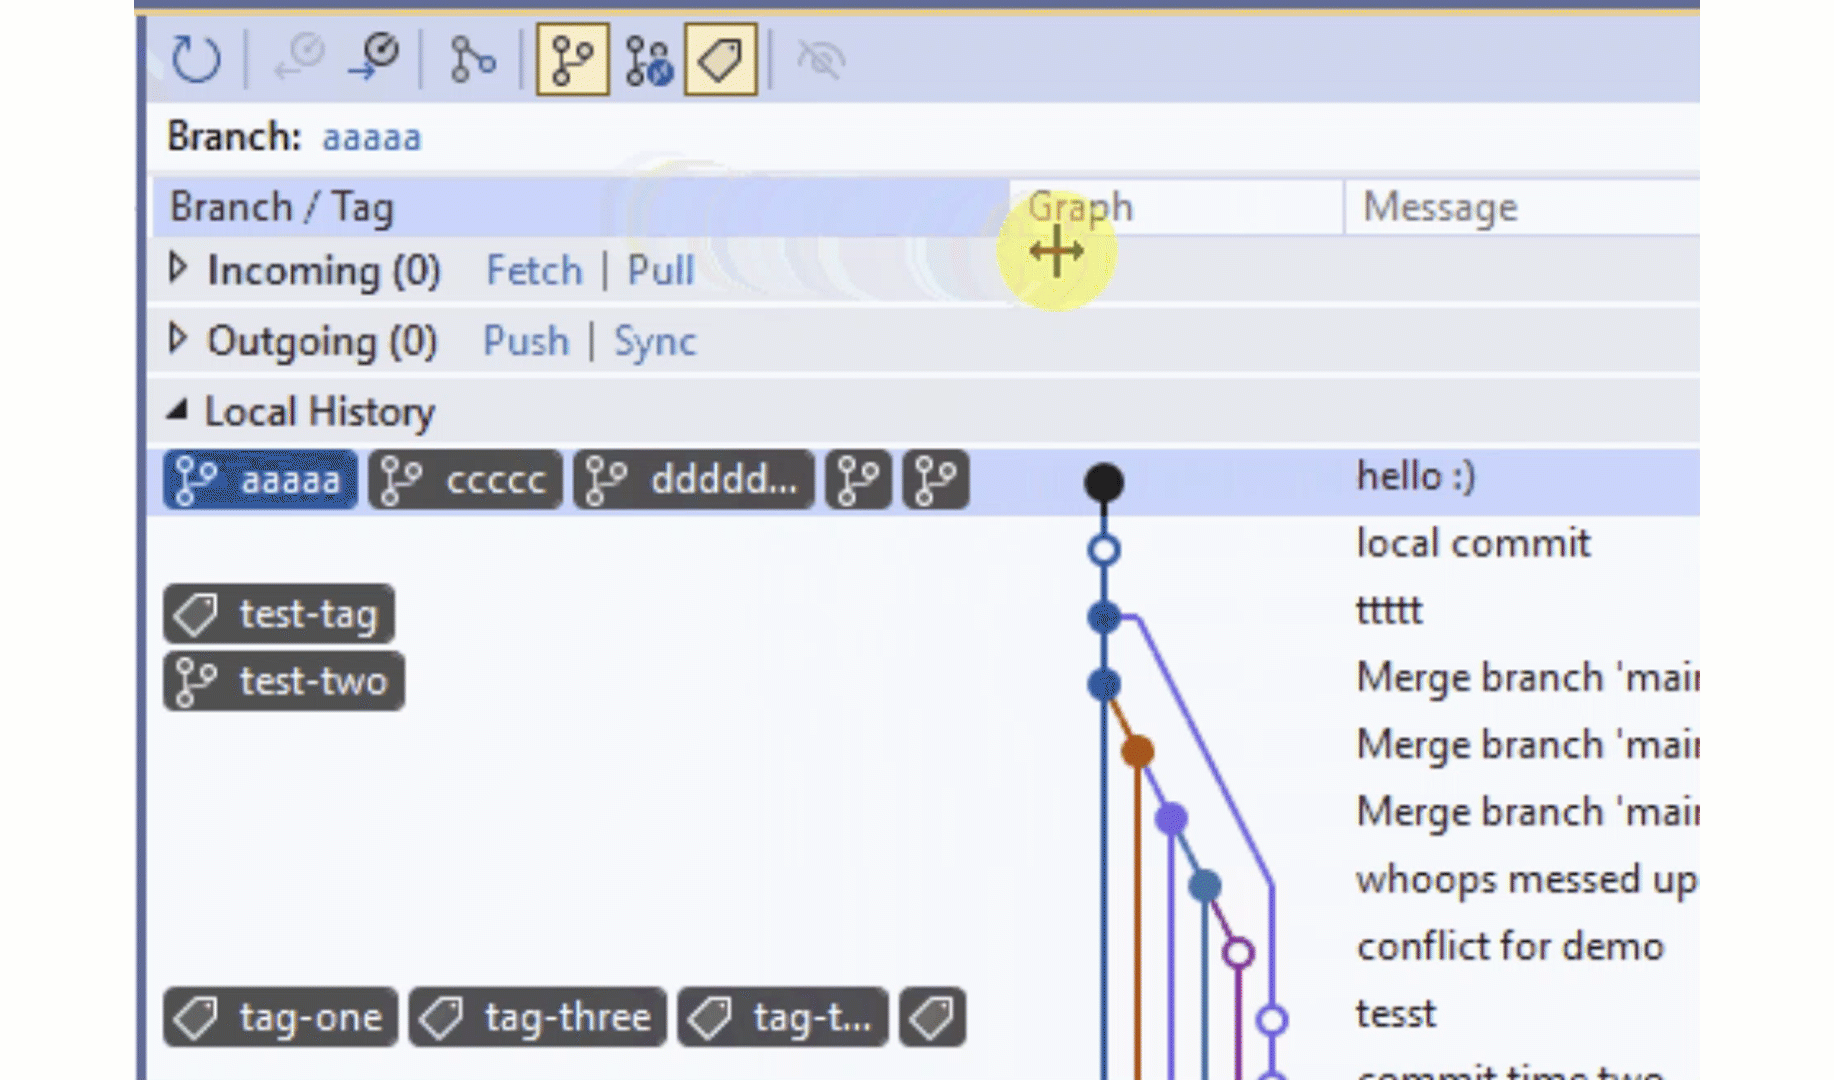Open the aaaaa branch name link
This screenshot has width=1834, height=1080.
(371, 137)
